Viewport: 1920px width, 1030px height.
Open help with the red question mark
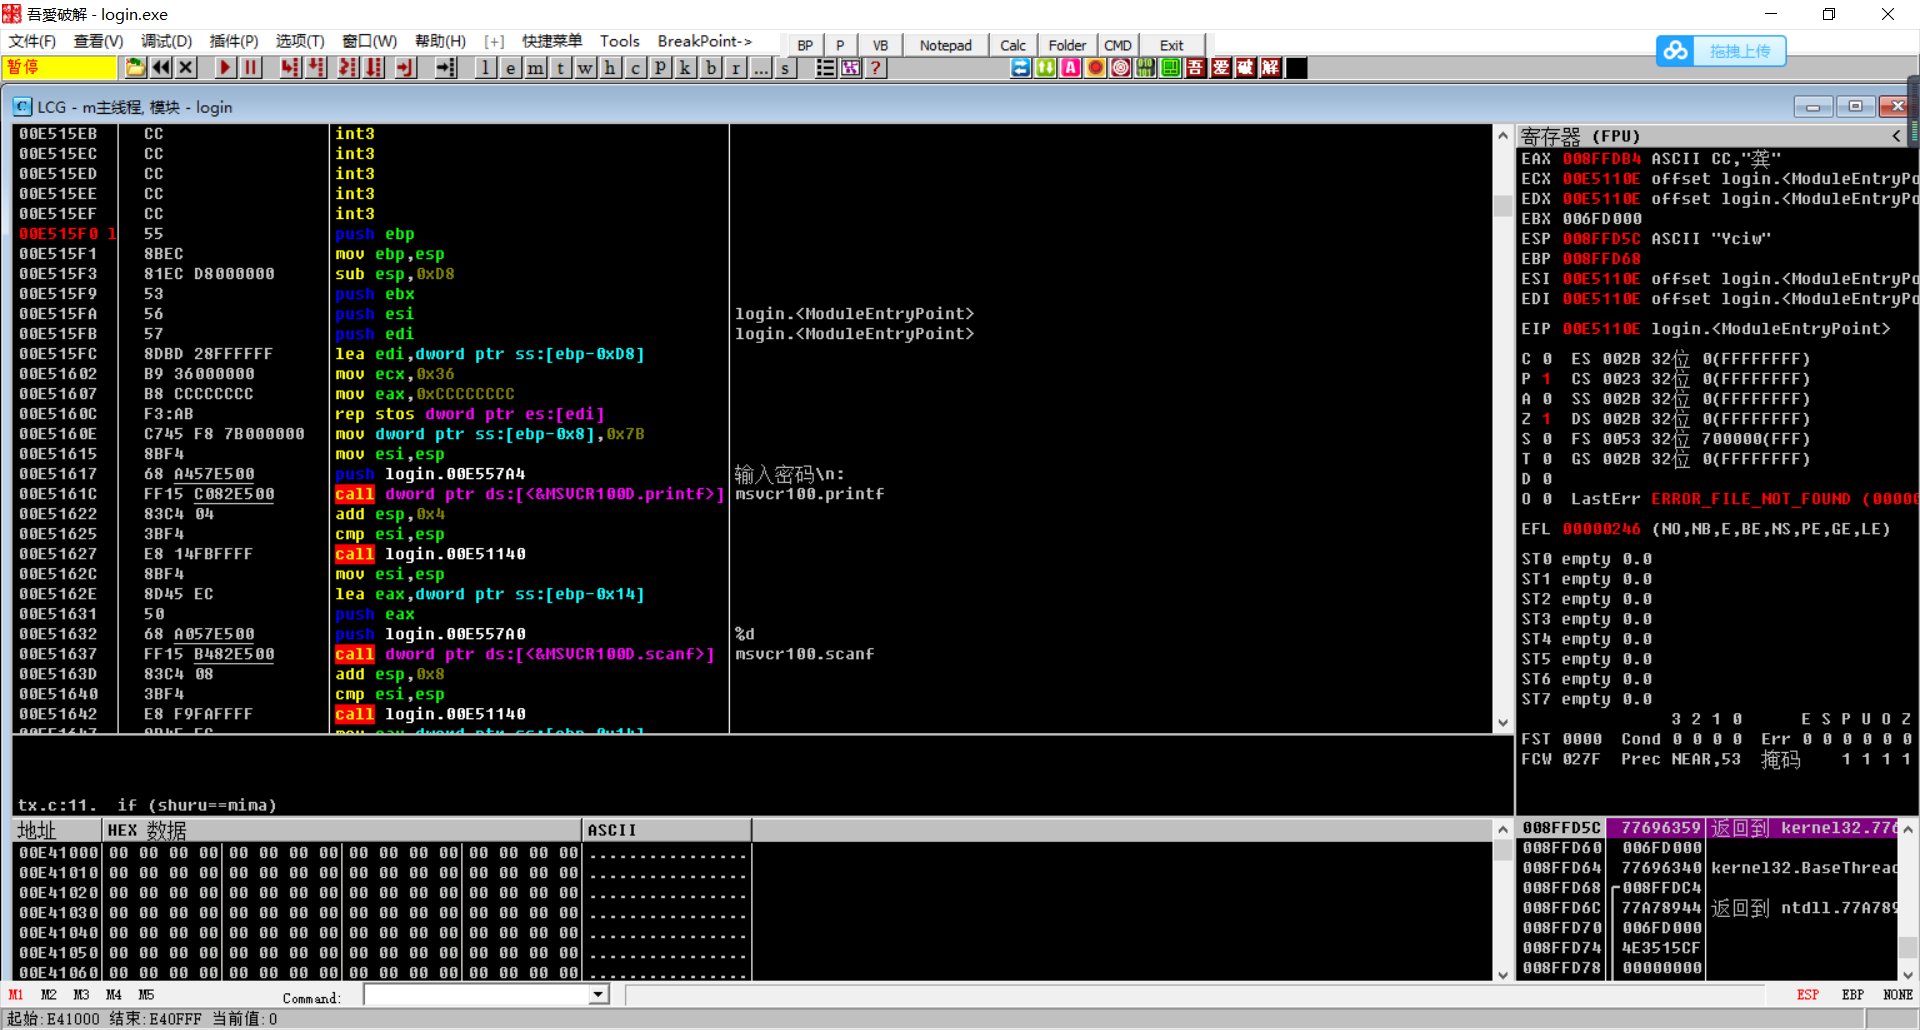point(875,68)
